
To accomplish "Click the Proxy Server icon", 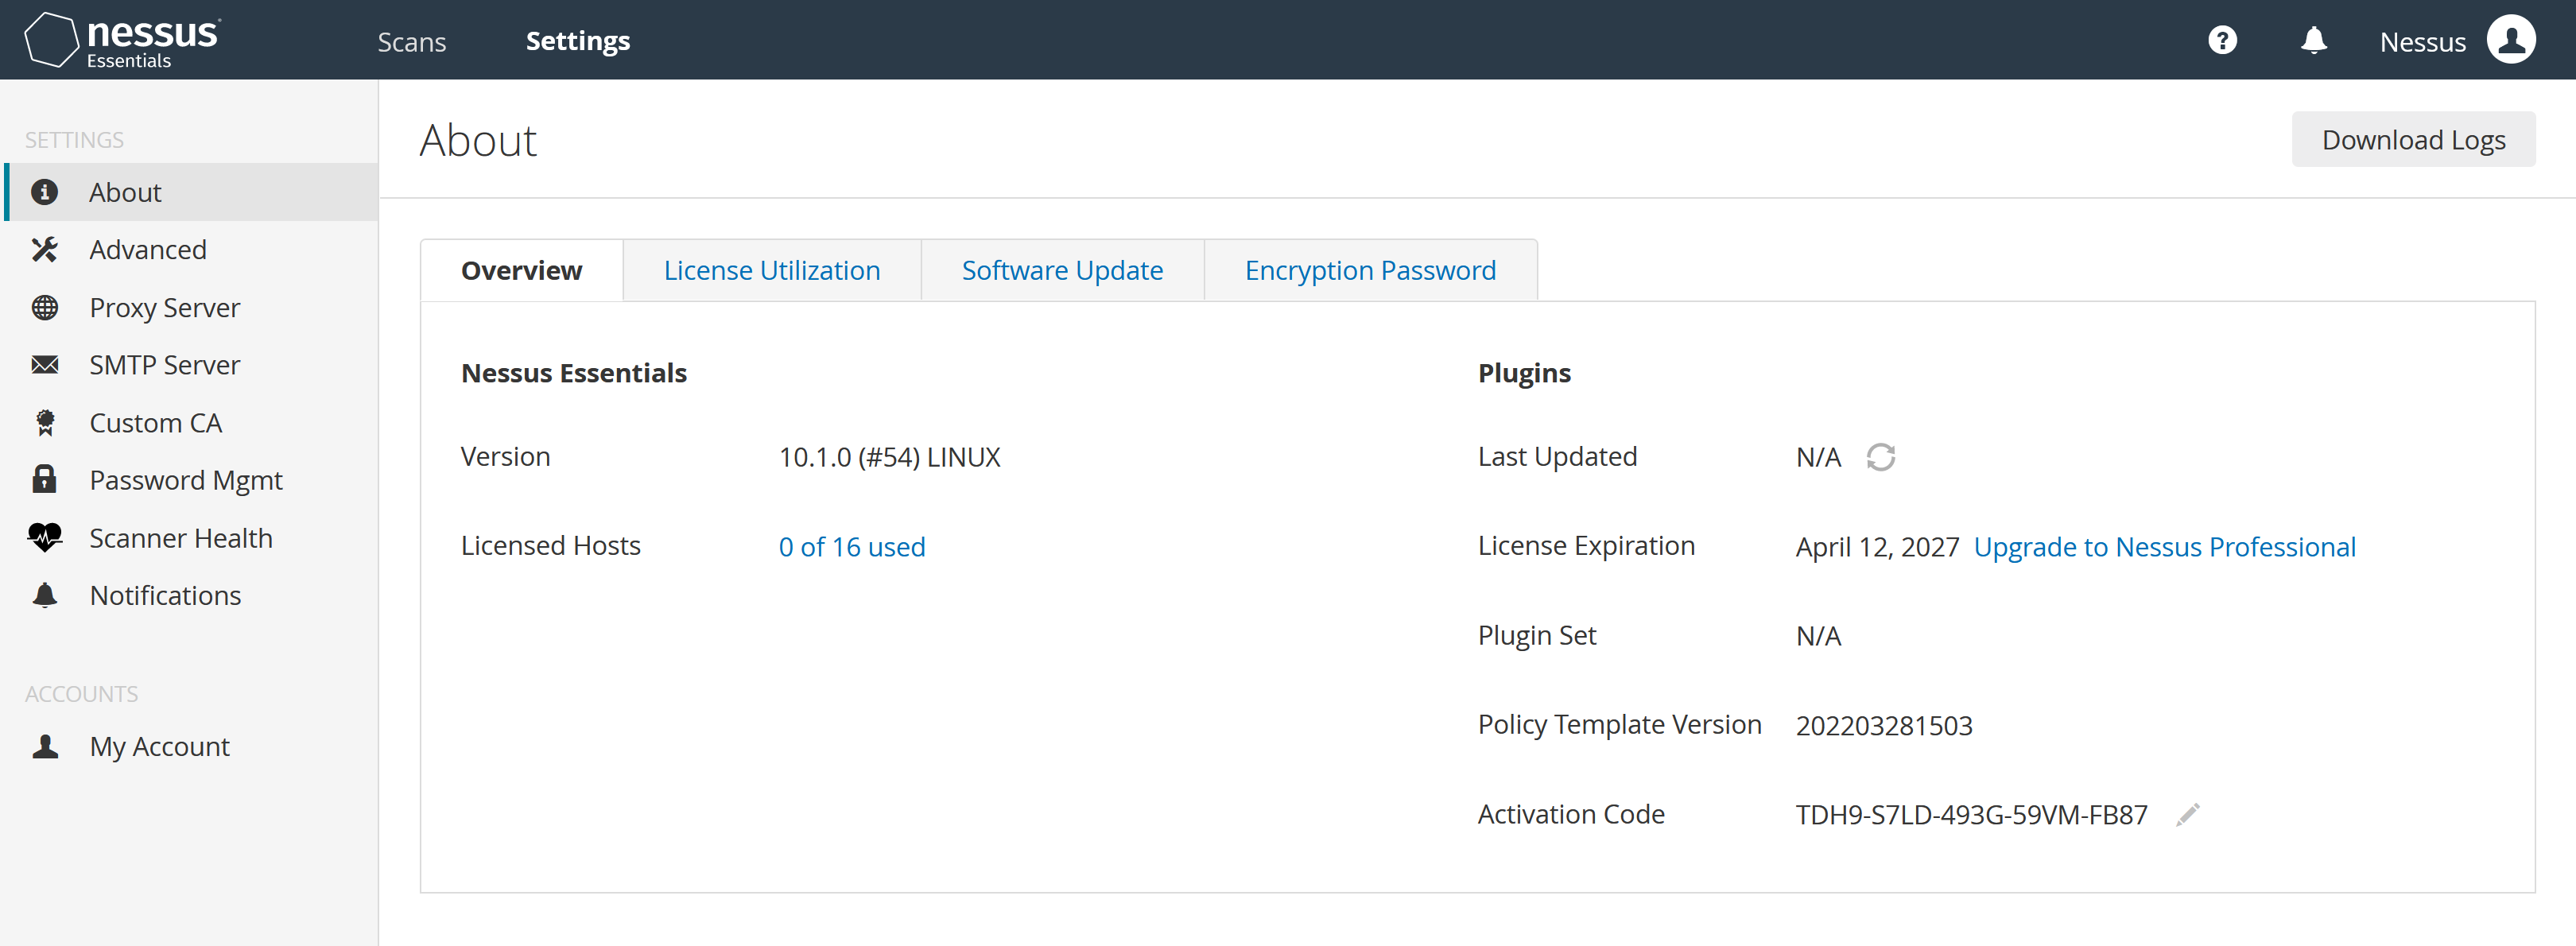I will click(46, 308).
